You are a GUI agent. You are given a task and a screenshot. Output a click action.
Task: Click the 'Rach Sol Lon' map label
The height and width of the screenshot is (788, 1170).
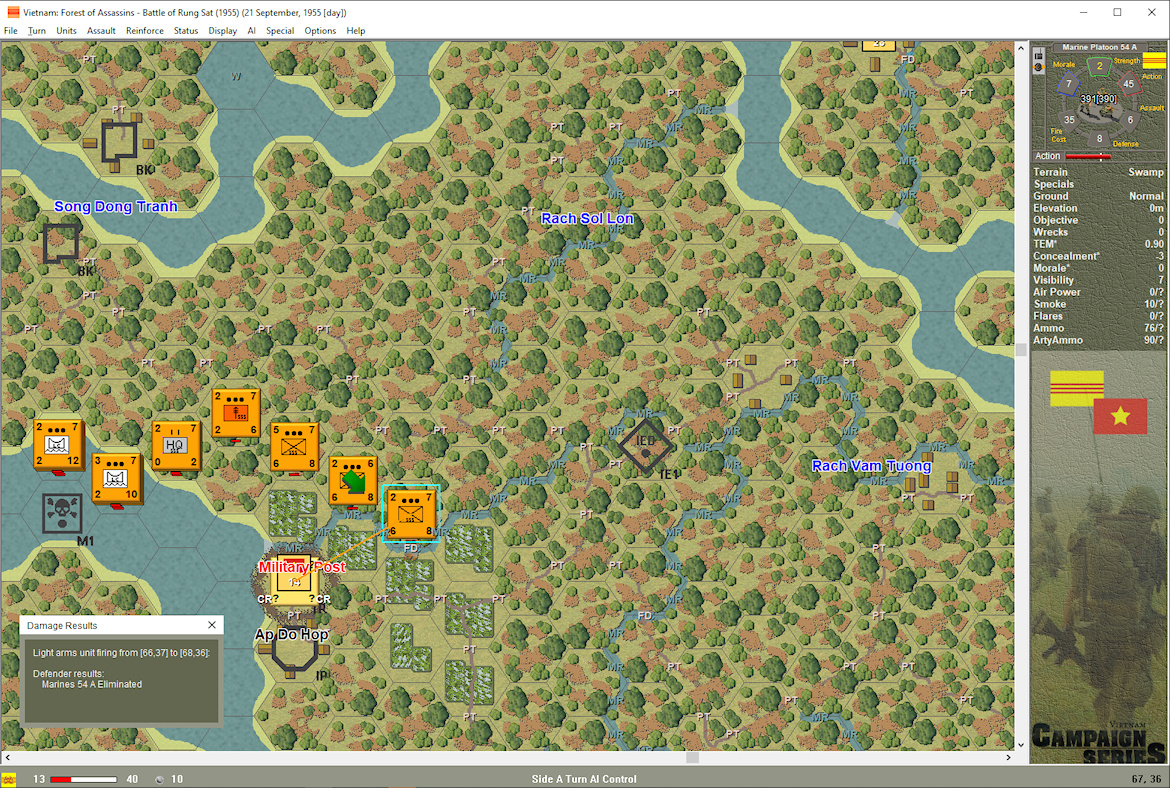pos(587,219)
